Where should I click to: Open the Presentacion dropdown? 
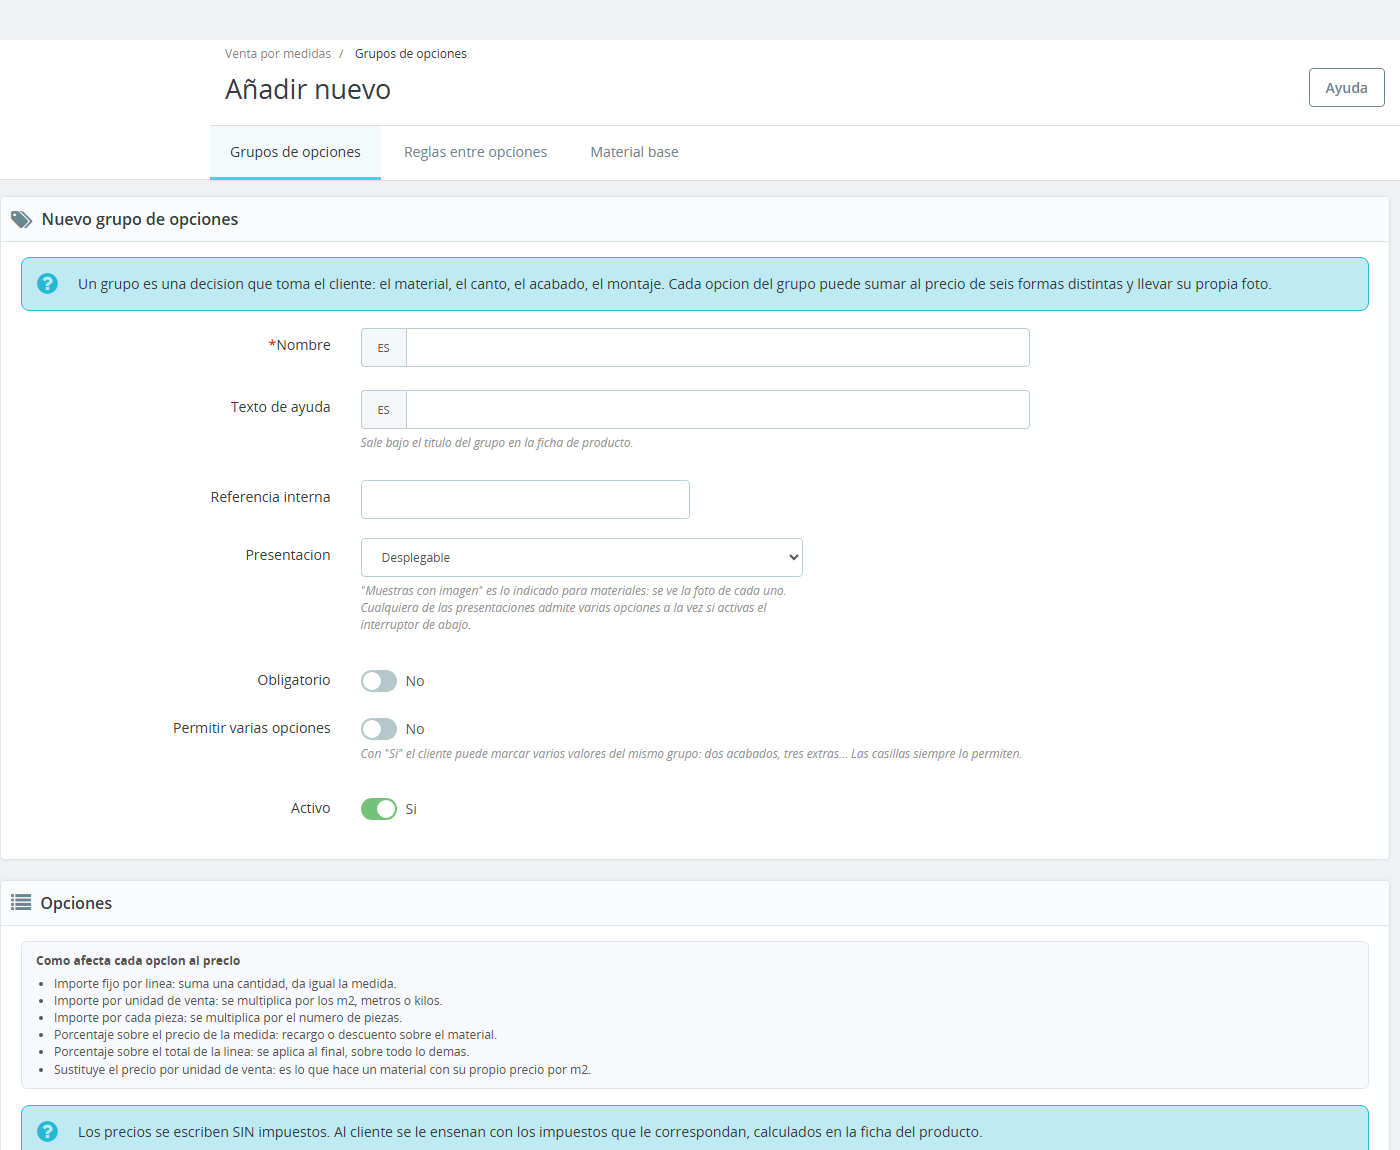click(x=582, y=558)
